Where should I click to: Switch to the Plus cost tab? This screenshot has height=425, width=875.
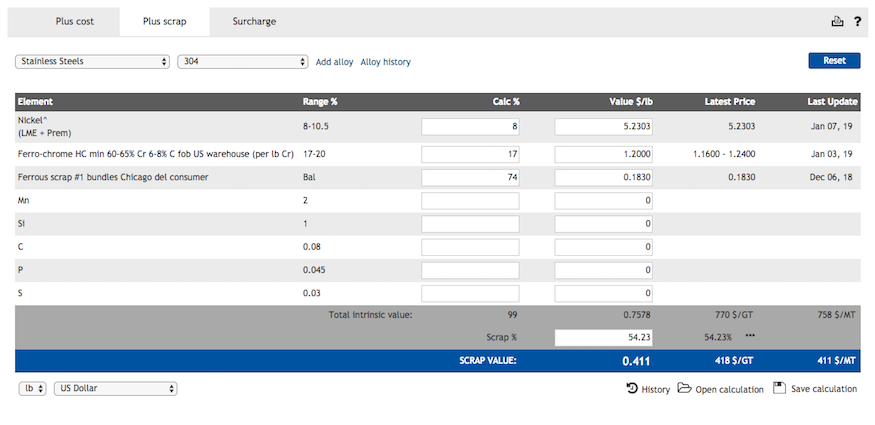(x=75, y=21)
